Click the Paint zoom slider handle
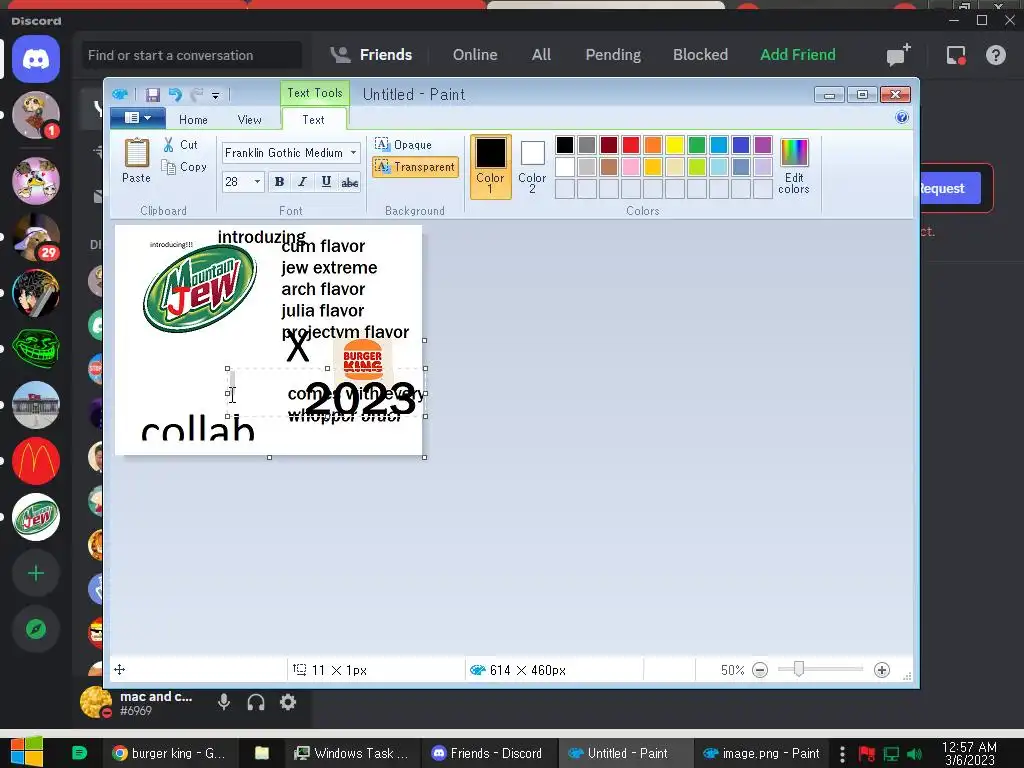The image size is (1024, 768). pyautogui.click(x=798, y=669)
